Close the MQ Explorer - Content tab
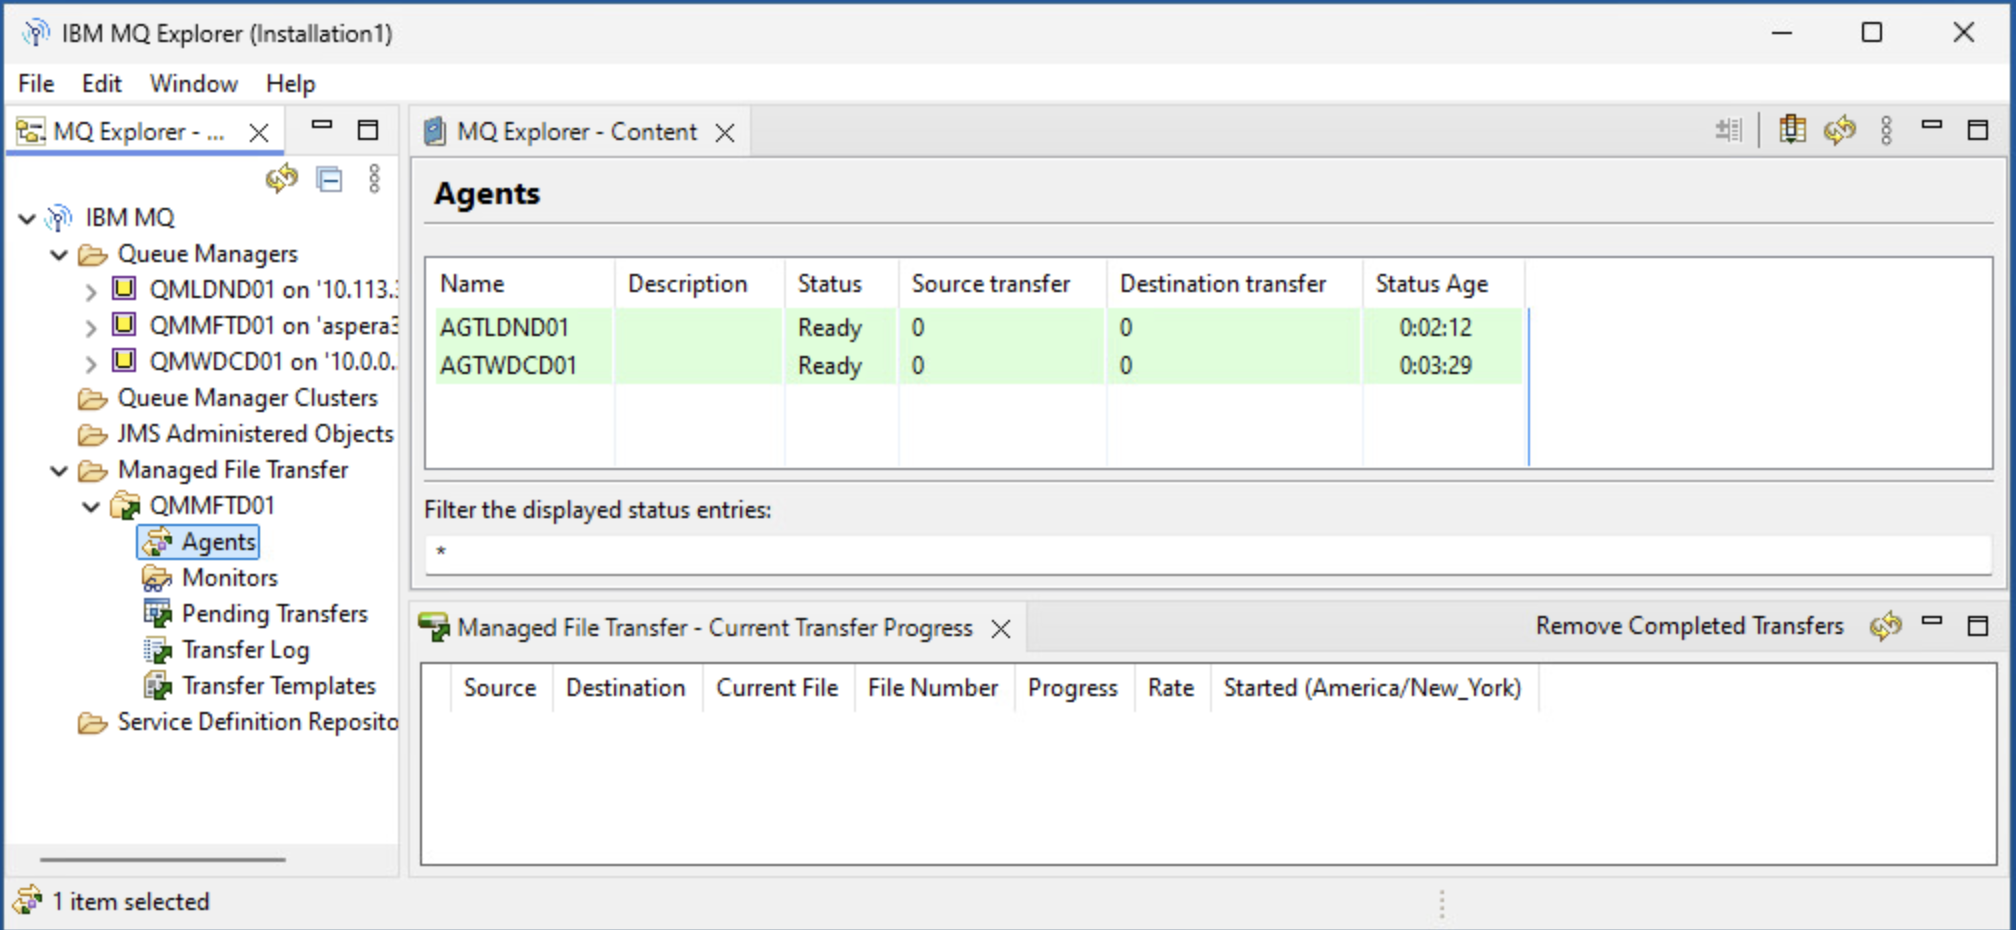The width and height of the screenshot is (2016, 930). pos(725,133)
